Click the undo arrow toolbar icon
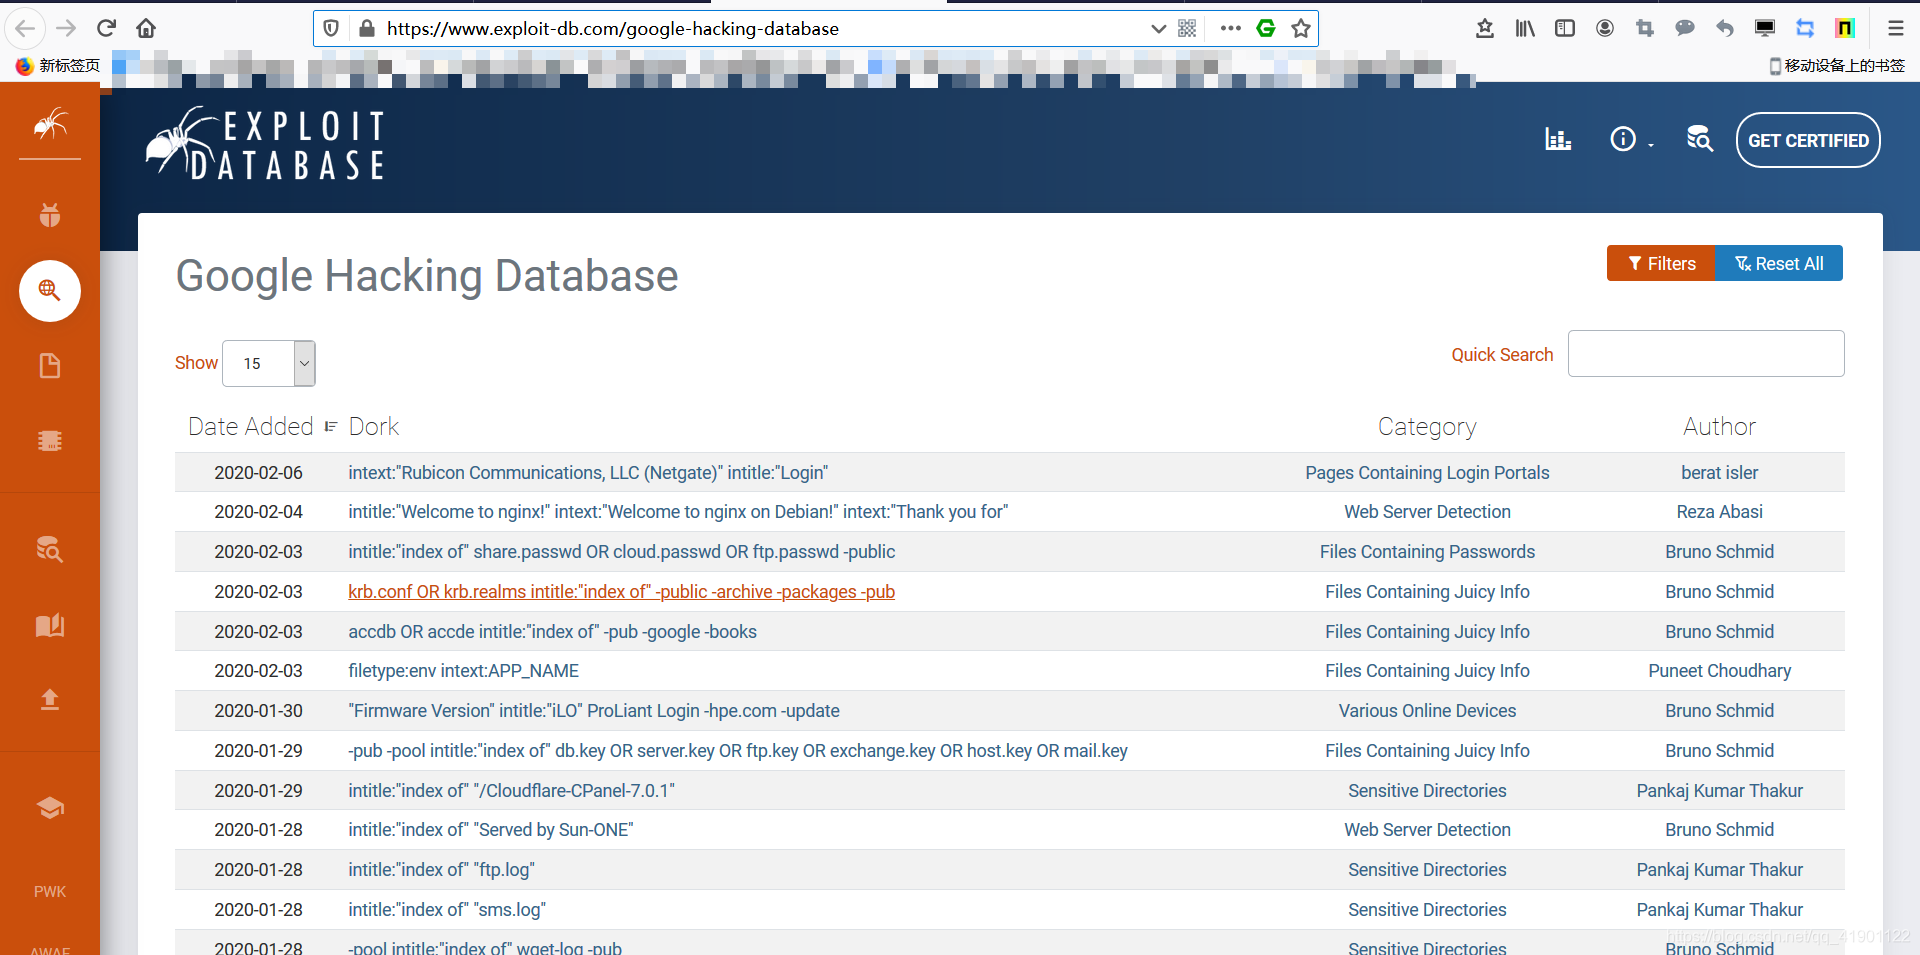Screen dimensions: 1920x955 click(x=1725, y=28)
